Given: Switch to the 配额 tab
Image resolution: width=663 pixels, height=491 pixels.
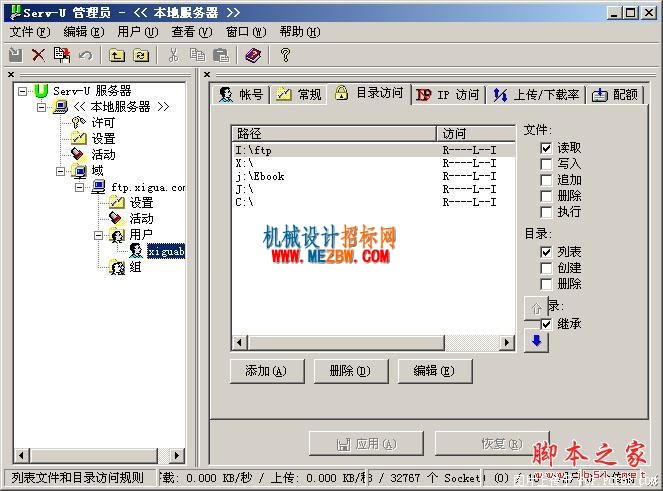Looking at the screenshot, I should pos(614,94).
